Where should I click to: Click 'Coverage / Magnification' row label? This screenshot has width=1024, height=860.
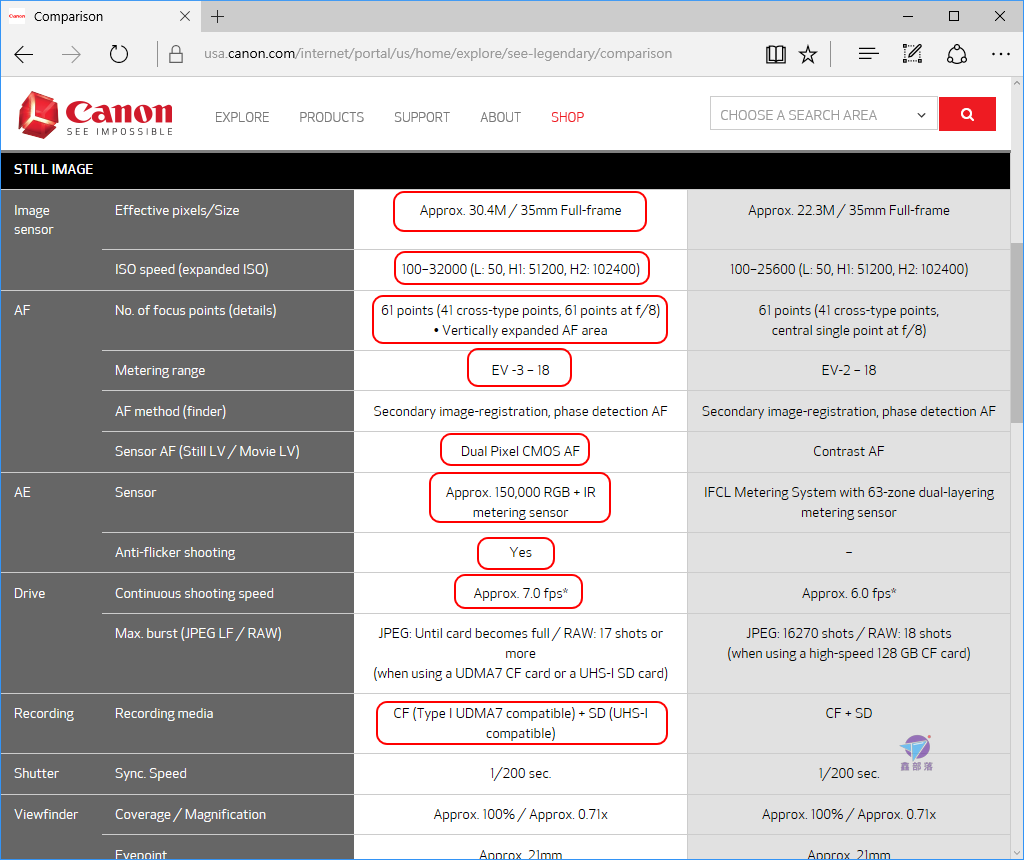coord(191,814)
